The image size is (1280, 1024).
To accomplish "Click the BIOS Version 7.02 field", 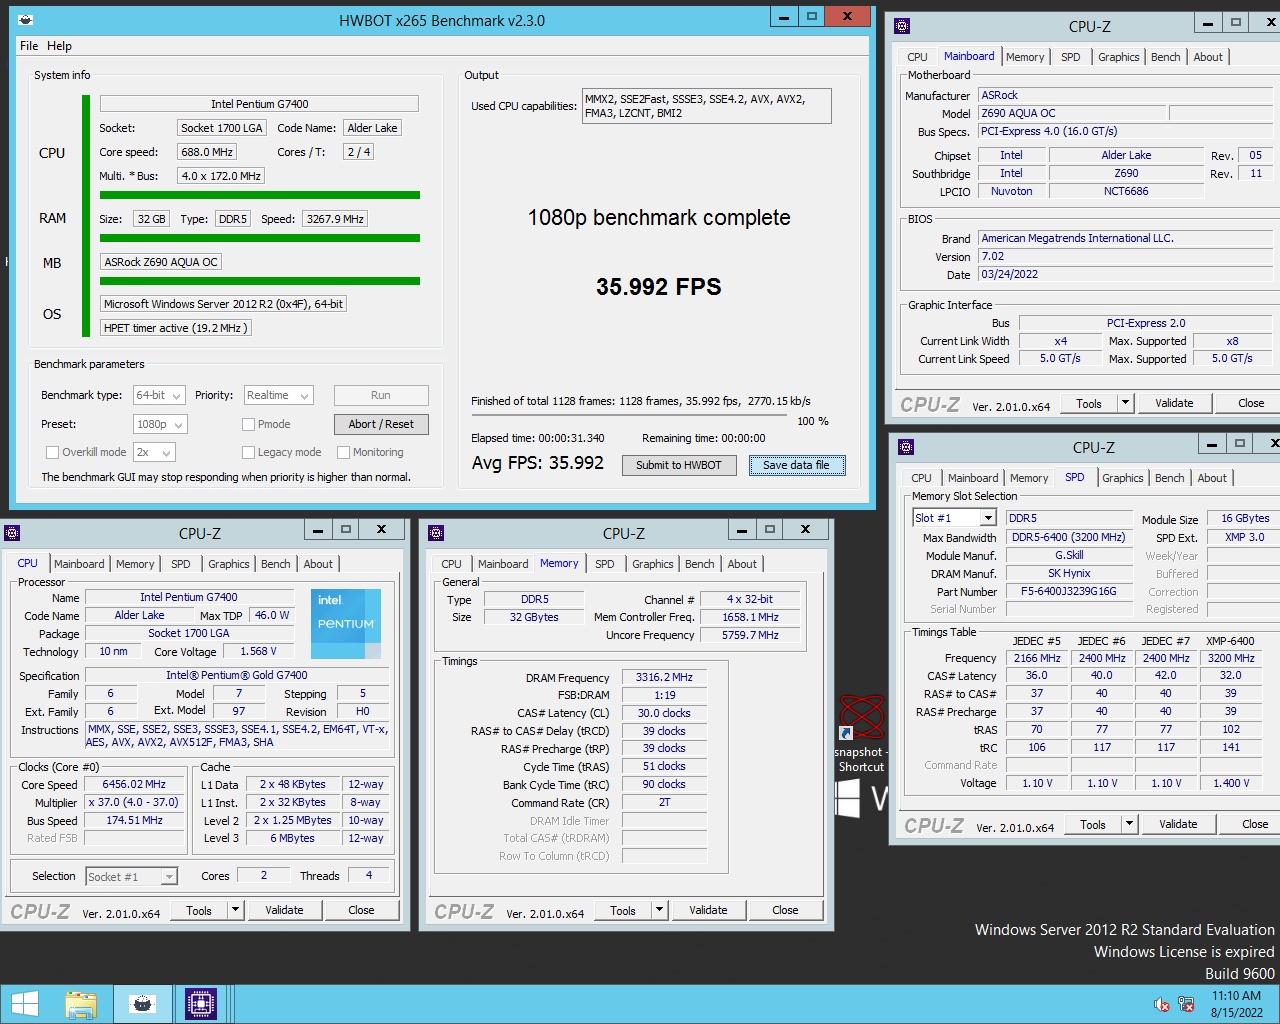I will click(x=1126, y=256).
